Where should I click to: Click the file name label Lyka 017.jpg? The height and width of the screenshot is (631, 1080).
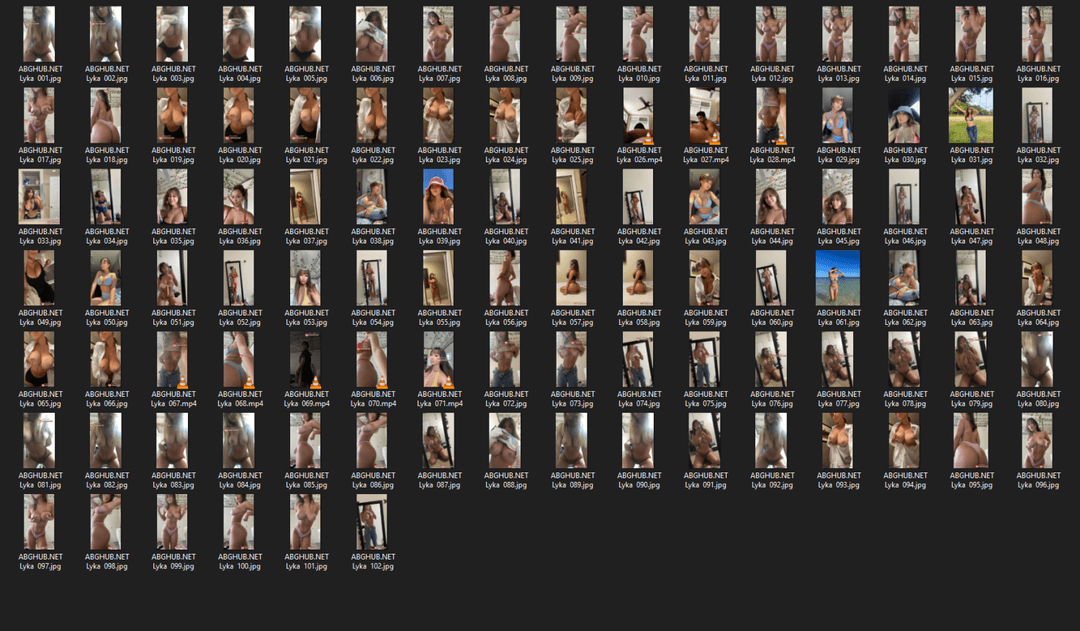click(40, 160)
